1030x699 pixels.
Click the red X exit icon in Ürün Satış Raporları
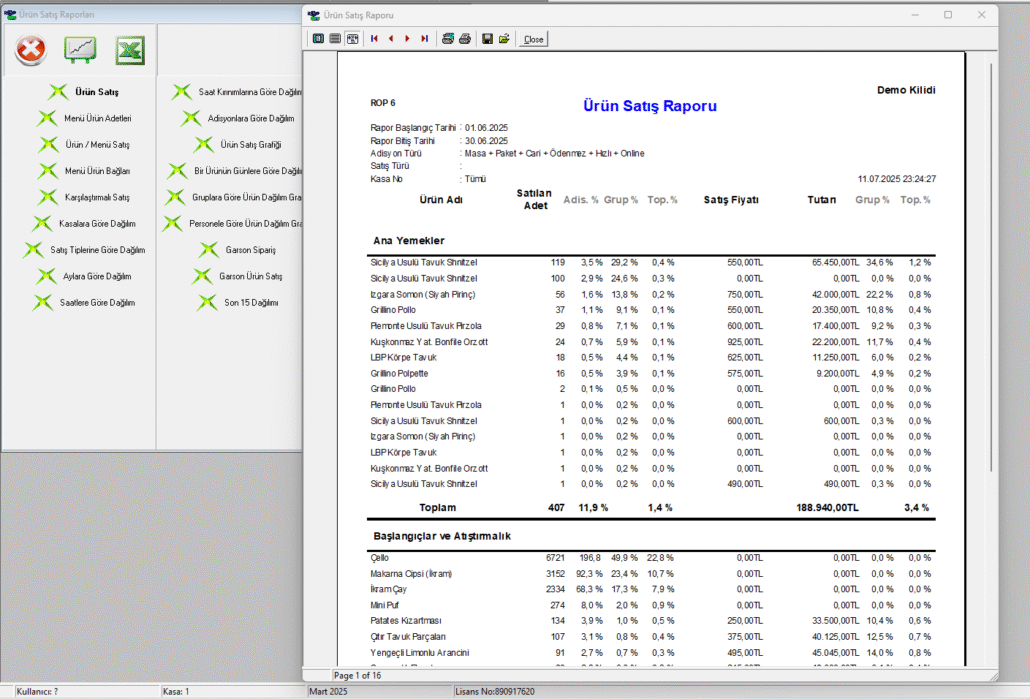(x=31, y=50)
